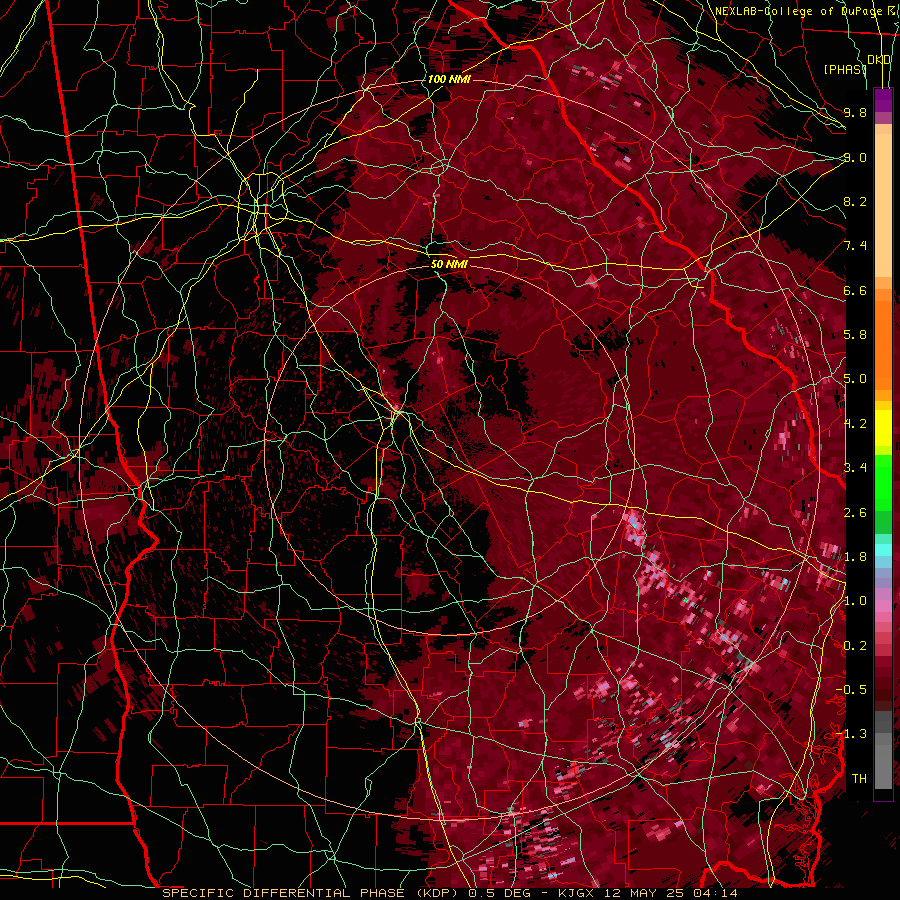This screenshot has width=900, height=900.
Task: Click the "50 NMI" range ring label
Action: 449,264
